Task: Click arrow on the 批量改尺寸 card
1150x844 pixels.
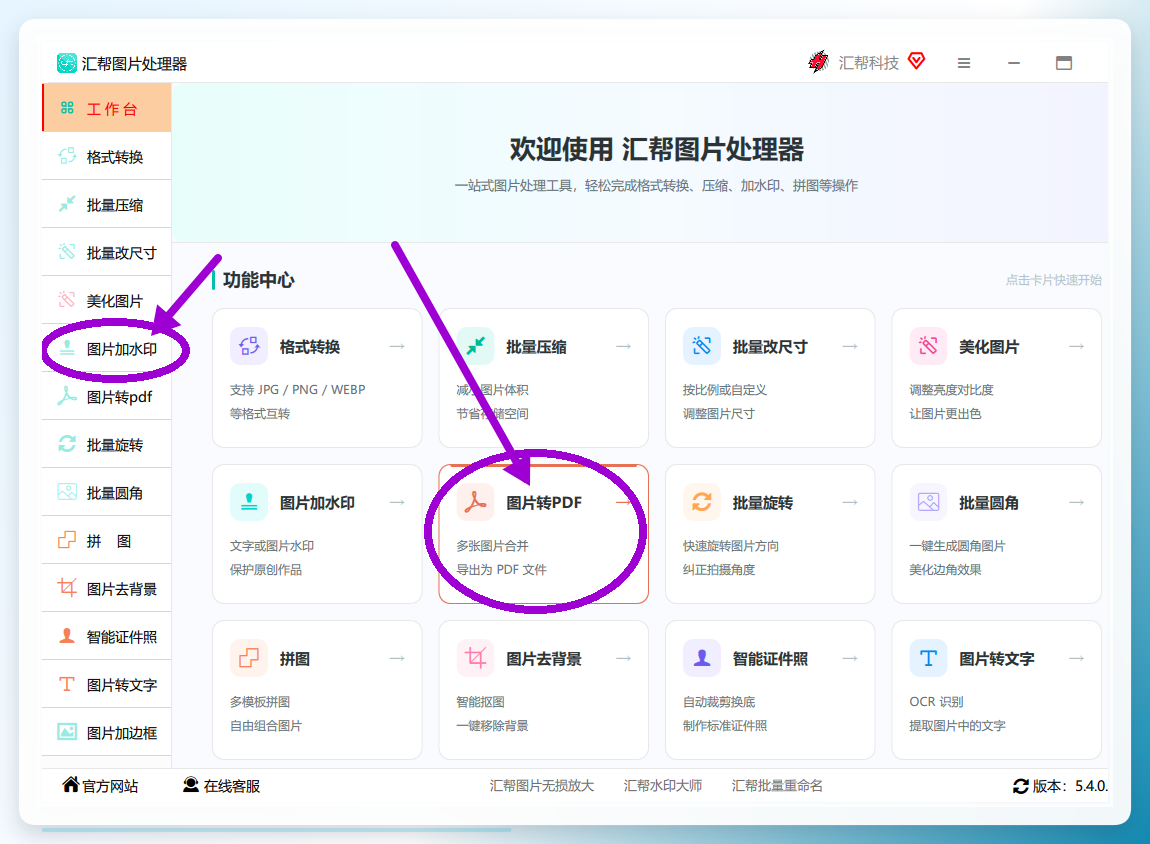Action: (850, 346)
